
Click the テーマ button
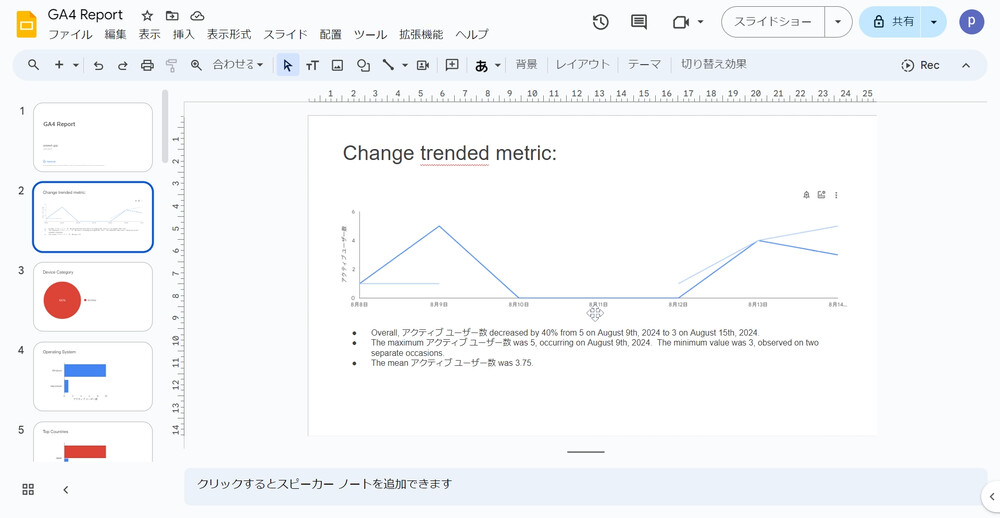(644, 65)
